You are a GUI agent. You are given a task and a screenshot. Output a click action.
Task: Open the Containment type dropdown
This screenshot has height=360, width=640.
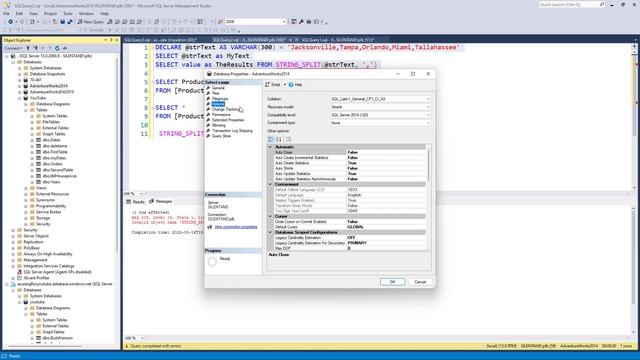point(380,123)
